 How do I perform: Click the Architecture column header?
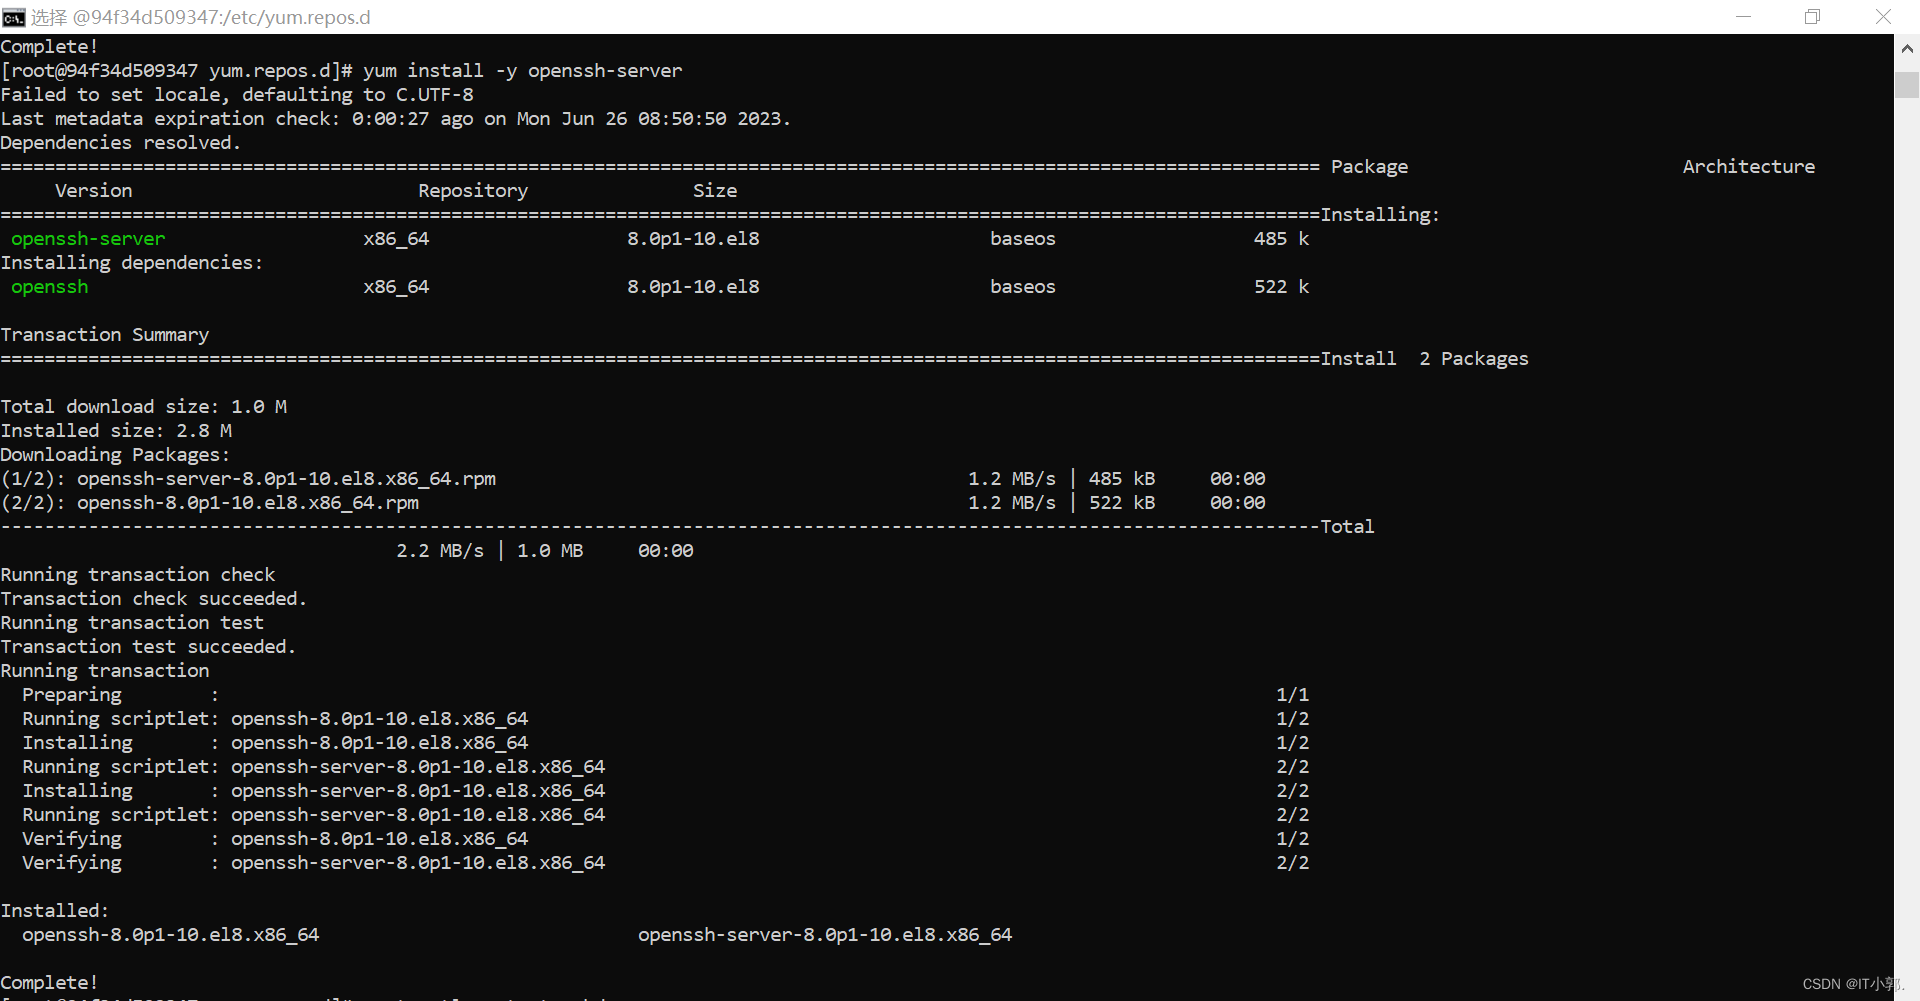(1748, 167)
